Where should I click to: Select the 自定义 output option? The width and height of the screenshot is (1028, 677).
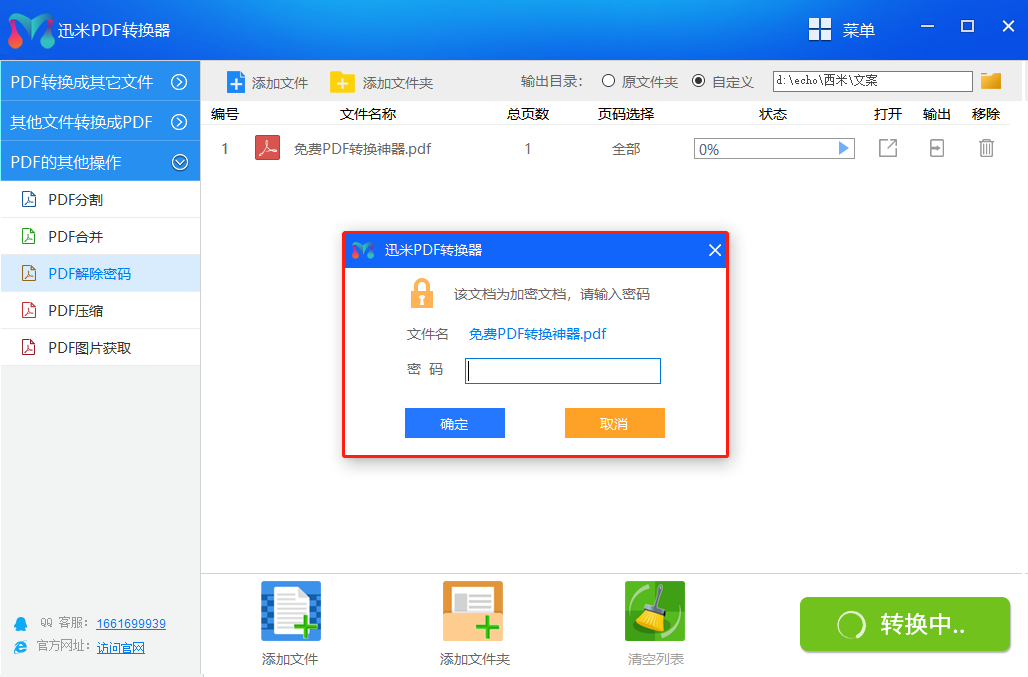coord(697,81)
